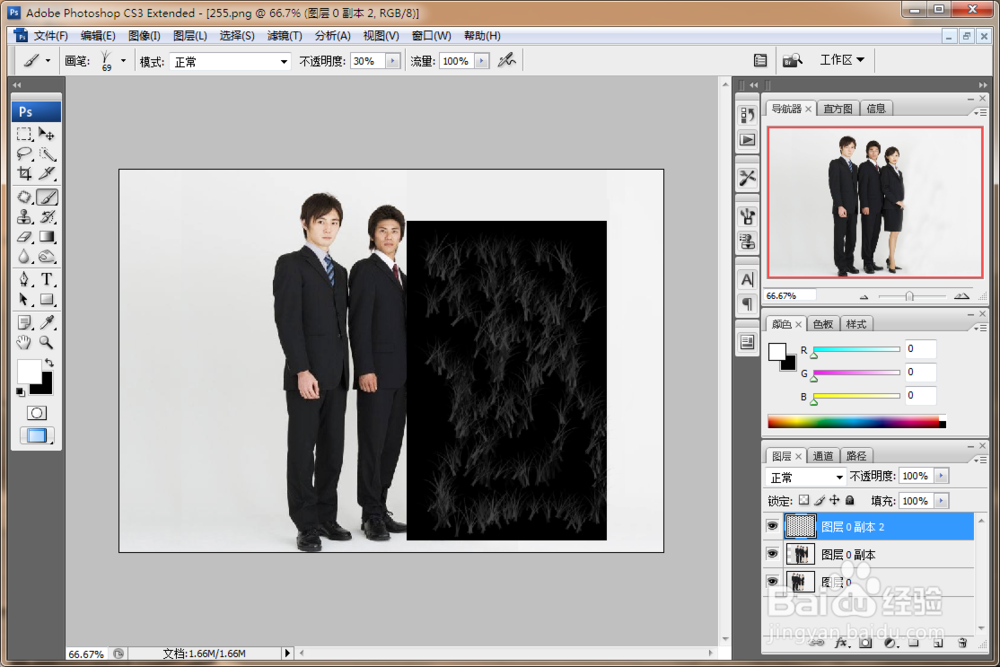The image size is (1000, 667).
Task: Hide layer 图层 0 副本
Action: [772, 554]
